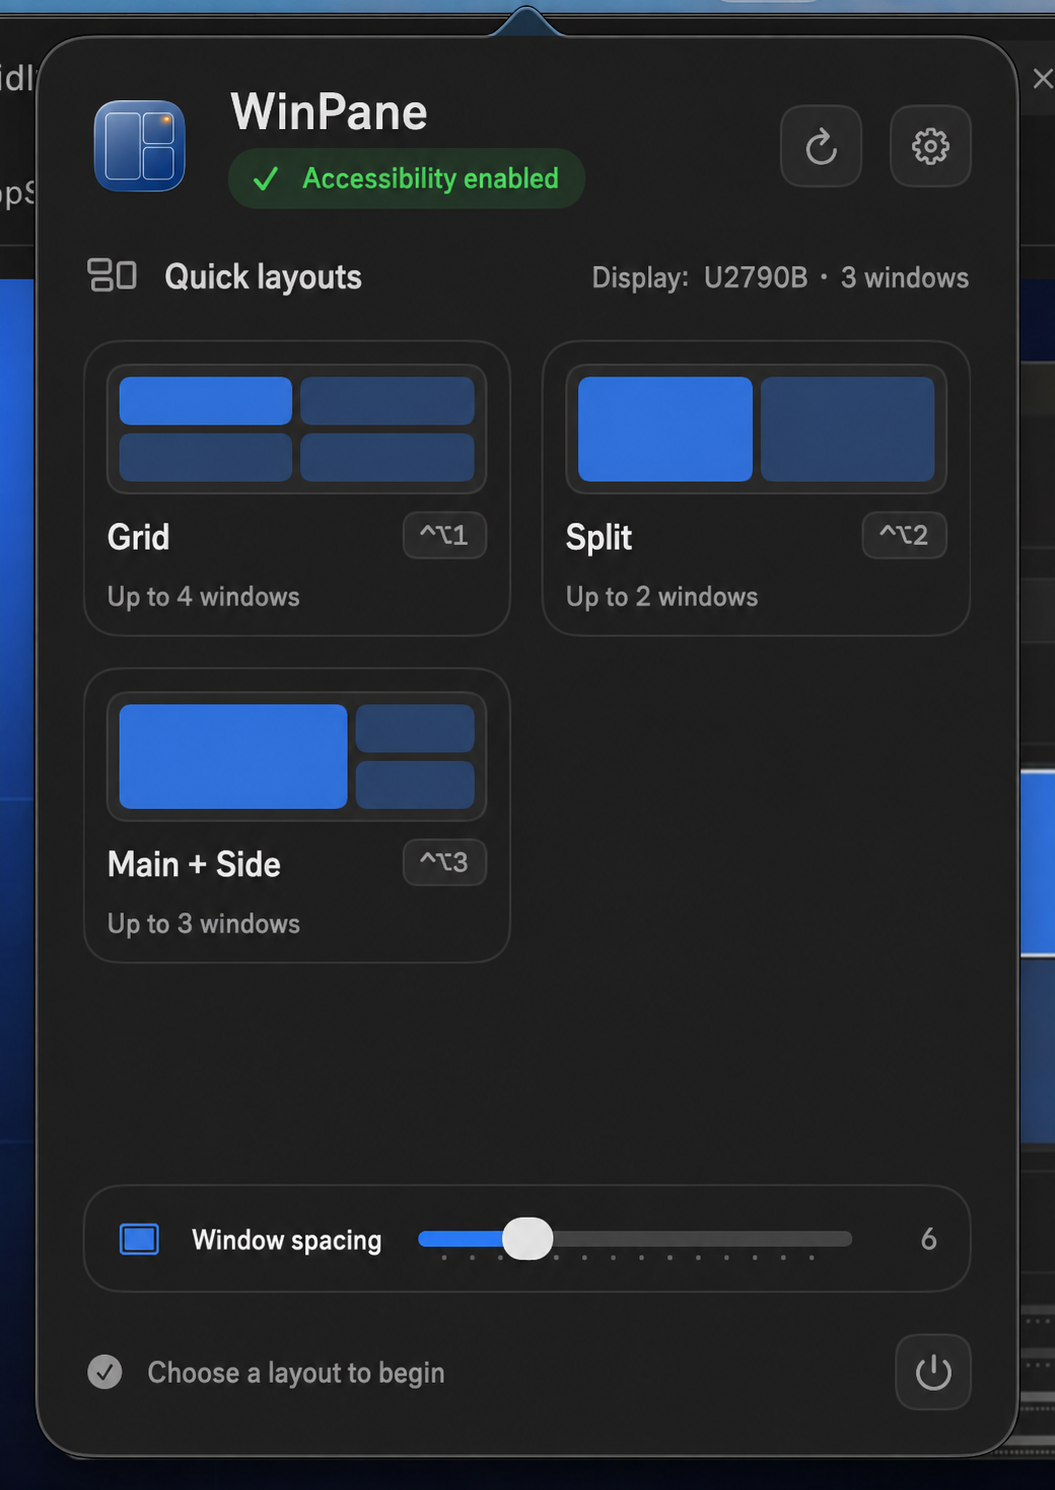Click the Split shortcut badge ⌃⌥2

coord(904,535)
